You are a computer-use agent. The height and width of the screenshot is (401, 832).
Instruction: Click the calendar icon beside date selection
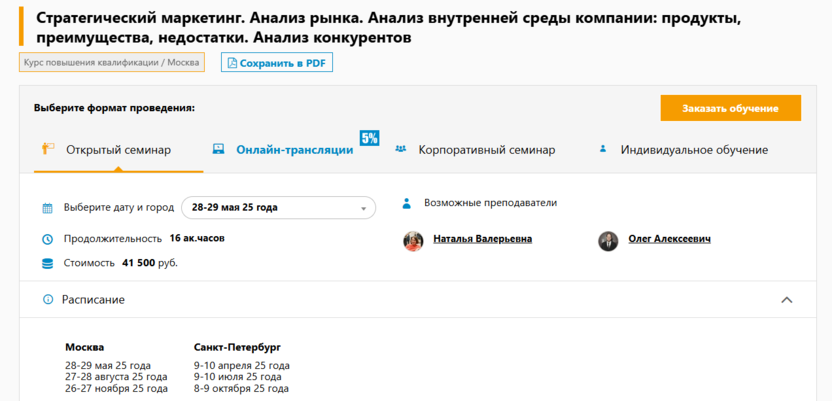47,208
